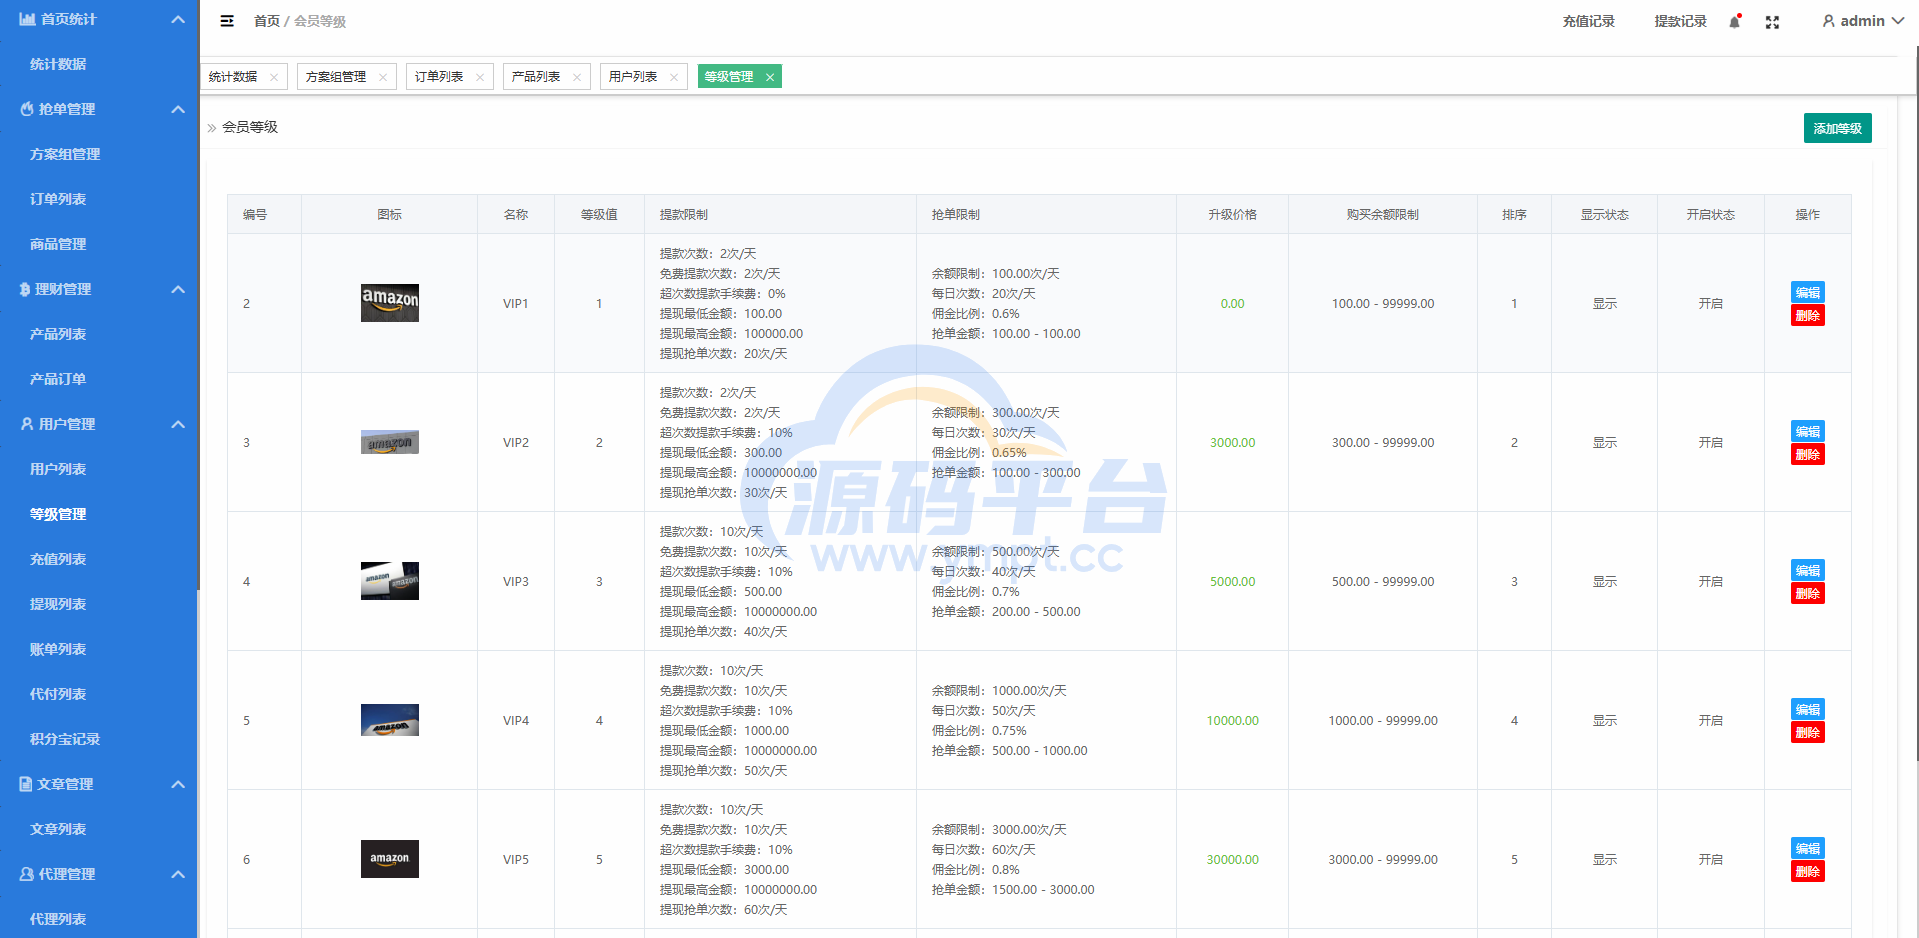This screenshot has width=1919, height=938.
Task: Open 提款记录 in the top bar
Action: point(1680,21)
